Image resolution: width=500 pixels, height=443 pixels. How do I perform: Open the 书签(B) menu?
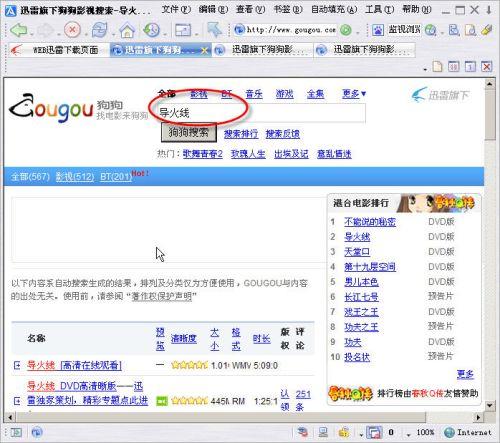(288, 9)
